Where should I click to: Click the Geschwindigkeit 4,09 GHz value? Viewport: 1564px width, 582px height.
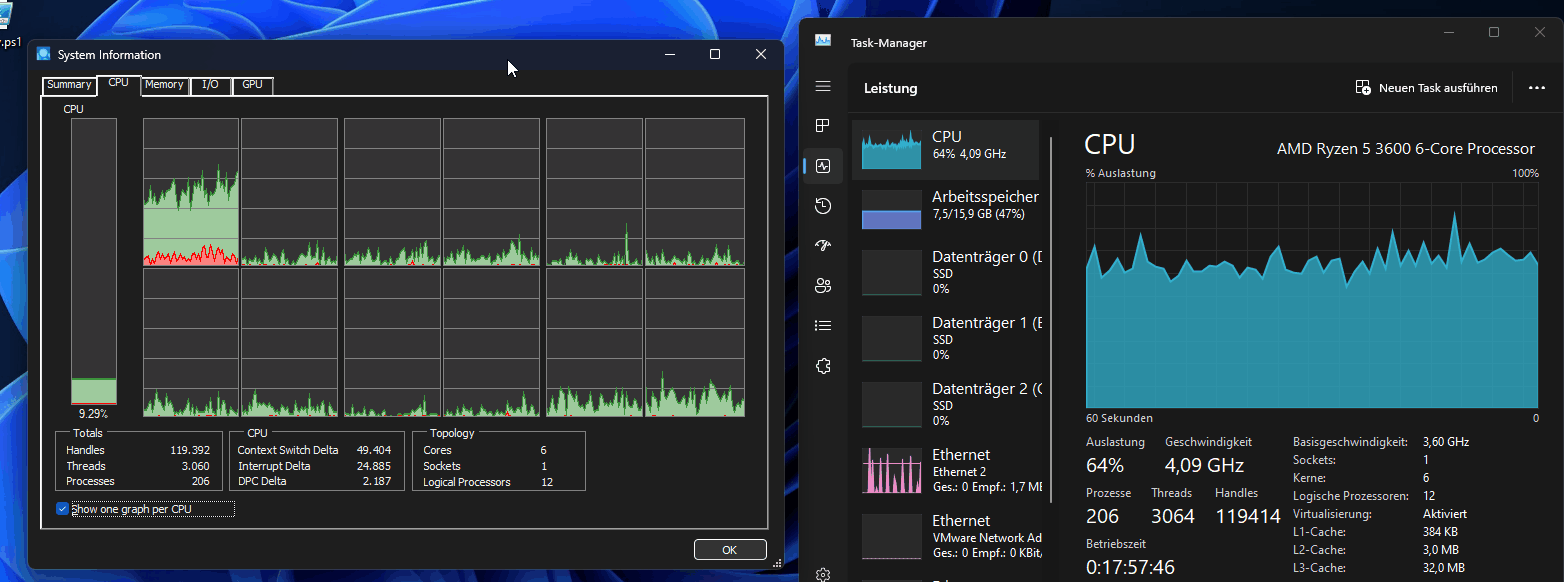point(1204,465)
